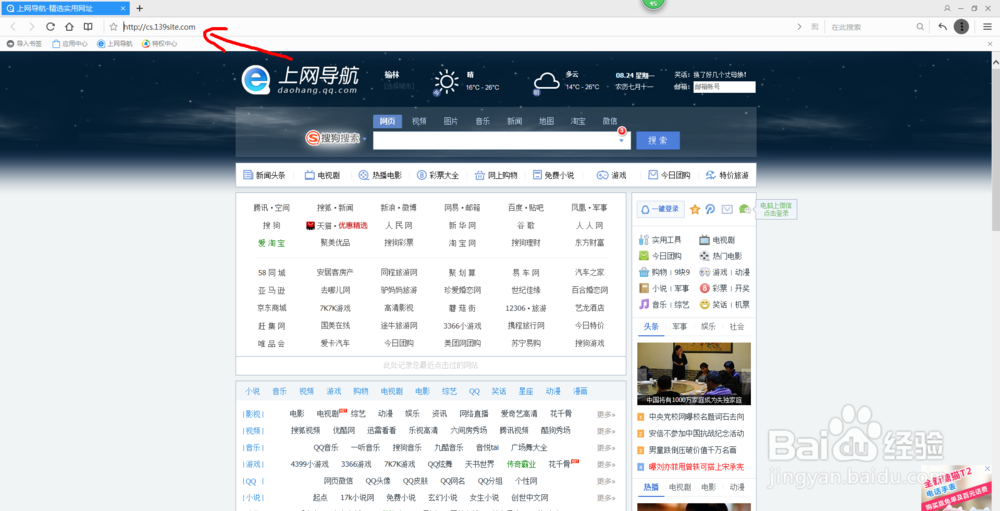This screenshot has width=1000, height=511.
Task: Bookmark page with star icon
Action: coord(114,27)
